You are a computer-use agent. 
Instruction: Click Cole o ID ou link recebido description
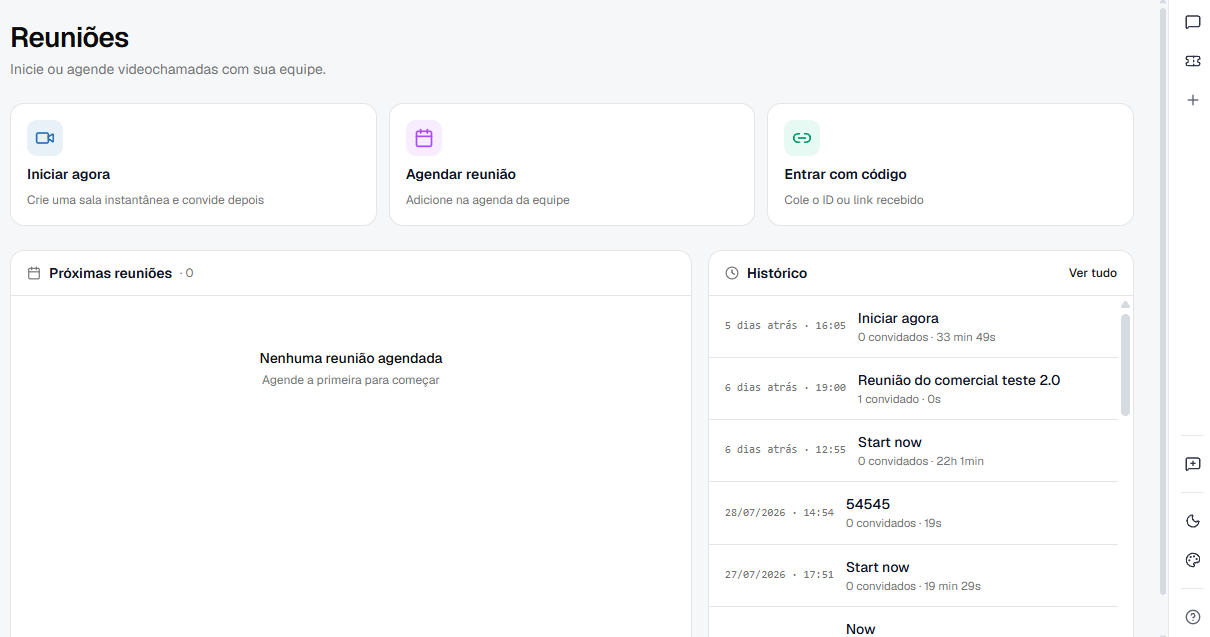pyautogui.click(x=854, y=200)
